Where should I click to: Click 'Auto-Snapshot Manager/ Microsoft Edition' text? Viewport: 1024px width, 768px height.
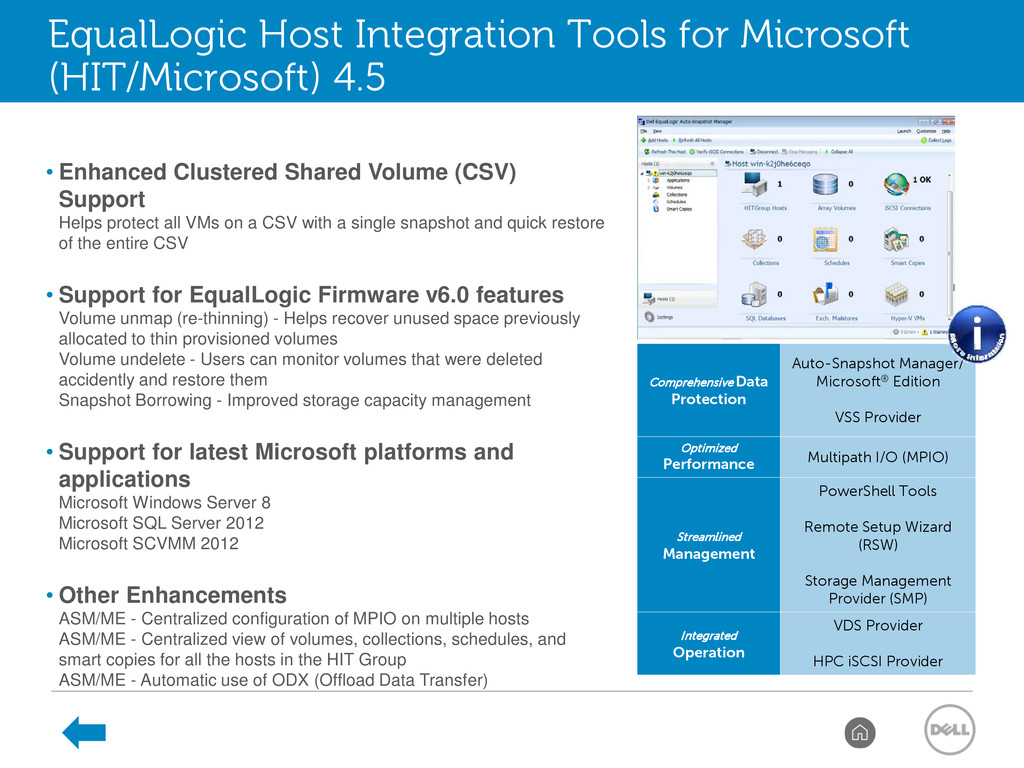pos(878,372)
